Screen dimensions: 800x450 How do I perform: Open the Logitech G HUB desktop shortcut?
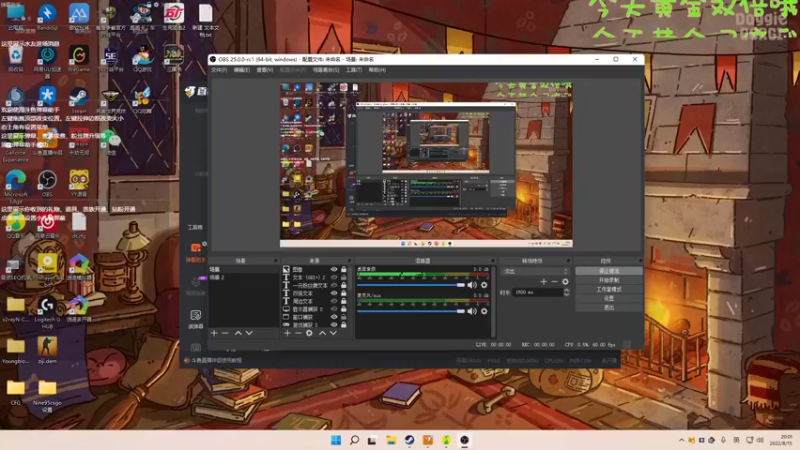[x=47, y=312]
